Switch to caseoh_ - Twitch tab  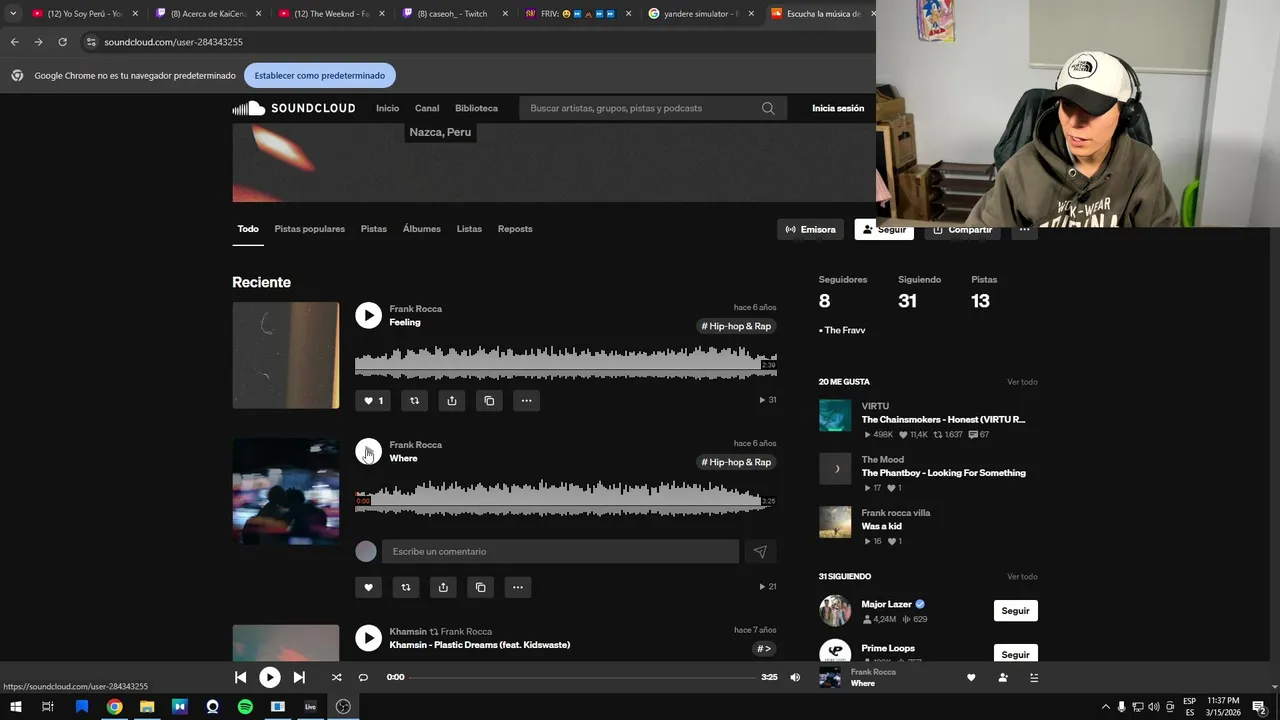456,14
